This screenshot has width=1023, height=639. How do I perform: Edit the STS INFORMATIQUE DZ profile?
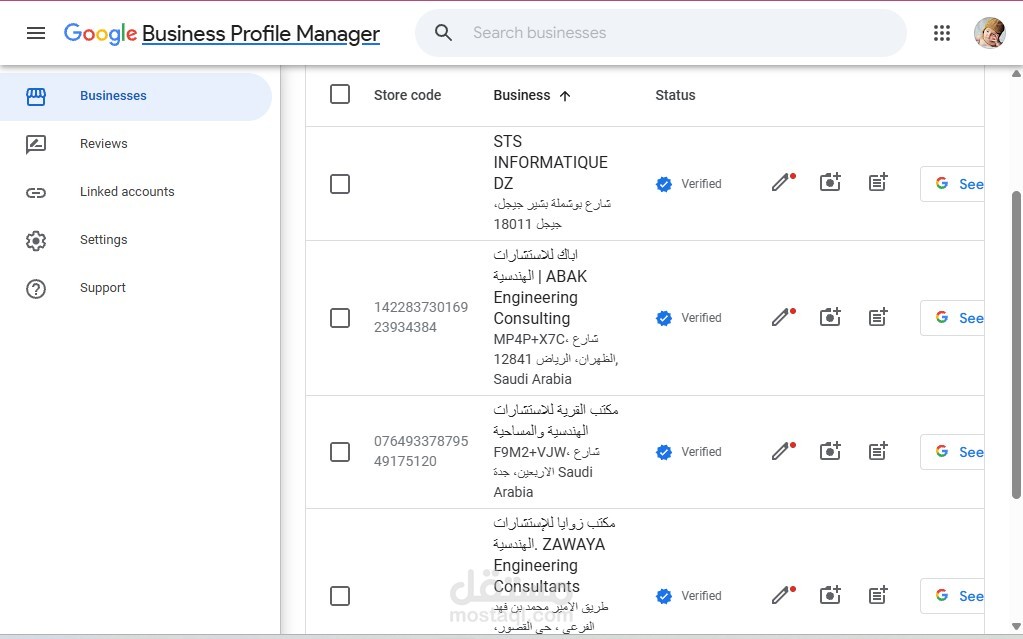pyautogui.click(x=780, y=183)
